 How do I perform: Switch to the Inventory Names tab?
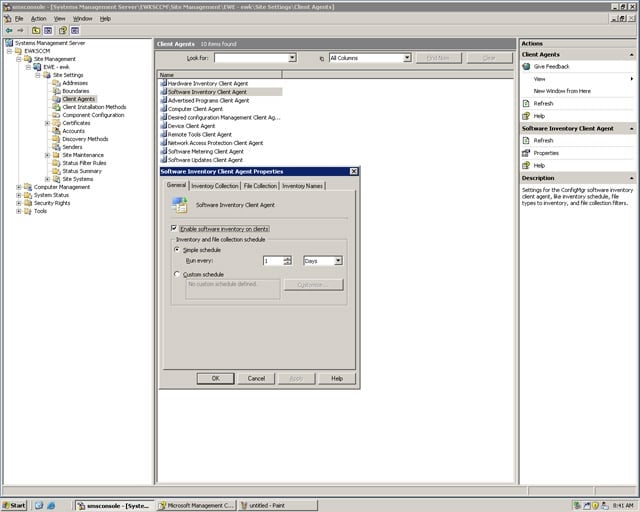[x=302, y=186]
